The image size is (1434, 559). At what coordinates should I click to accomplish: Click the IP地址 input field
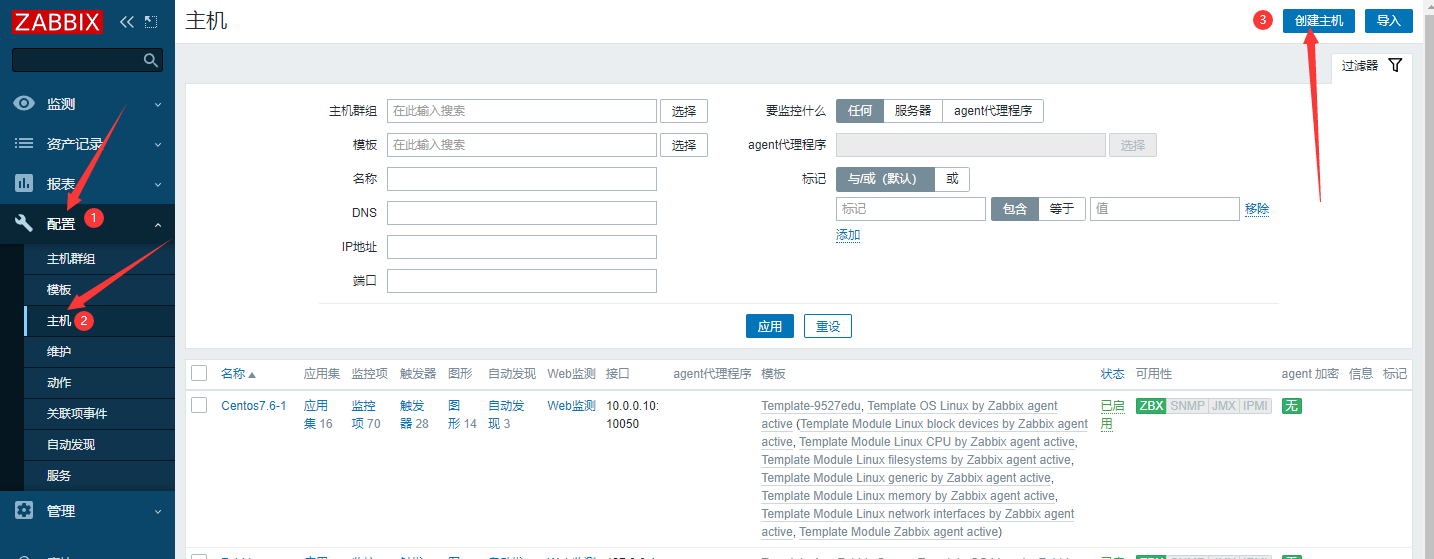(521, 247)
